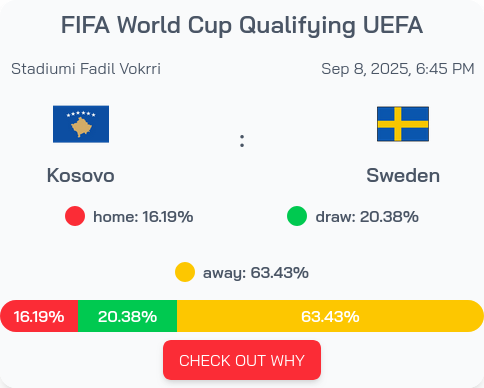This screenshot has height=388, width=484.
Task: Click the FIFA World Cup Qualifying UEFA title
Action: point(242,25)
